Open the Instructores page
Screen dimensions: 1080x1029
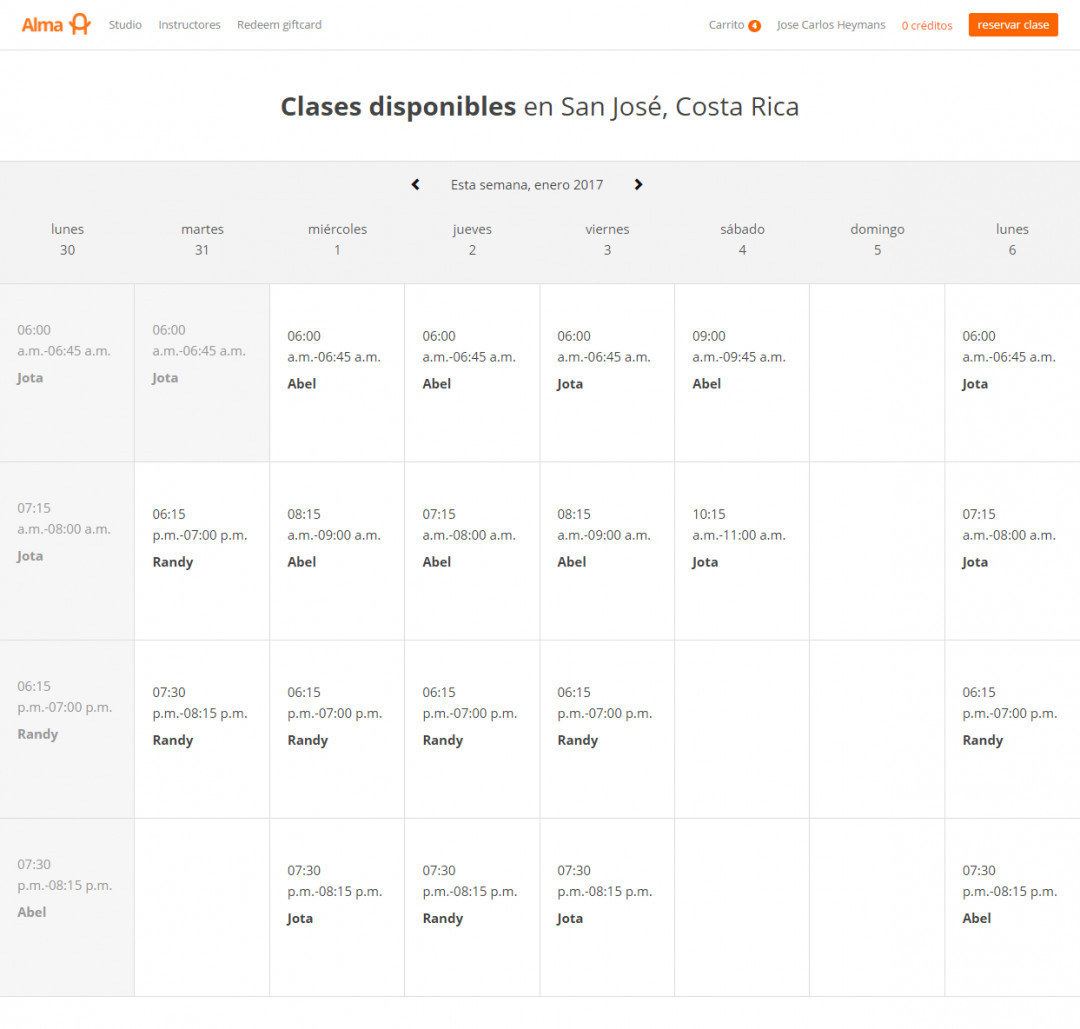(189, 25)
